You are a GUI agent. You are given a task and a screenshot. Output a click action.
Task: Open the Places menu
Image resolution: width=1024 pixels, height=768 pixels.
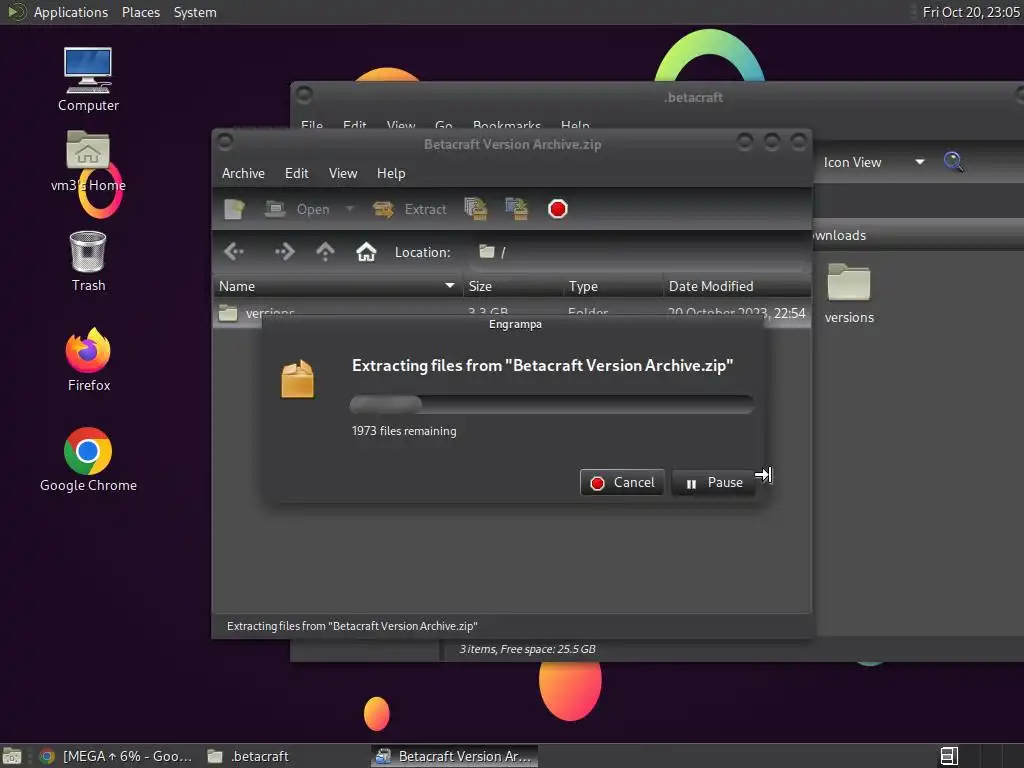(140, 12)
